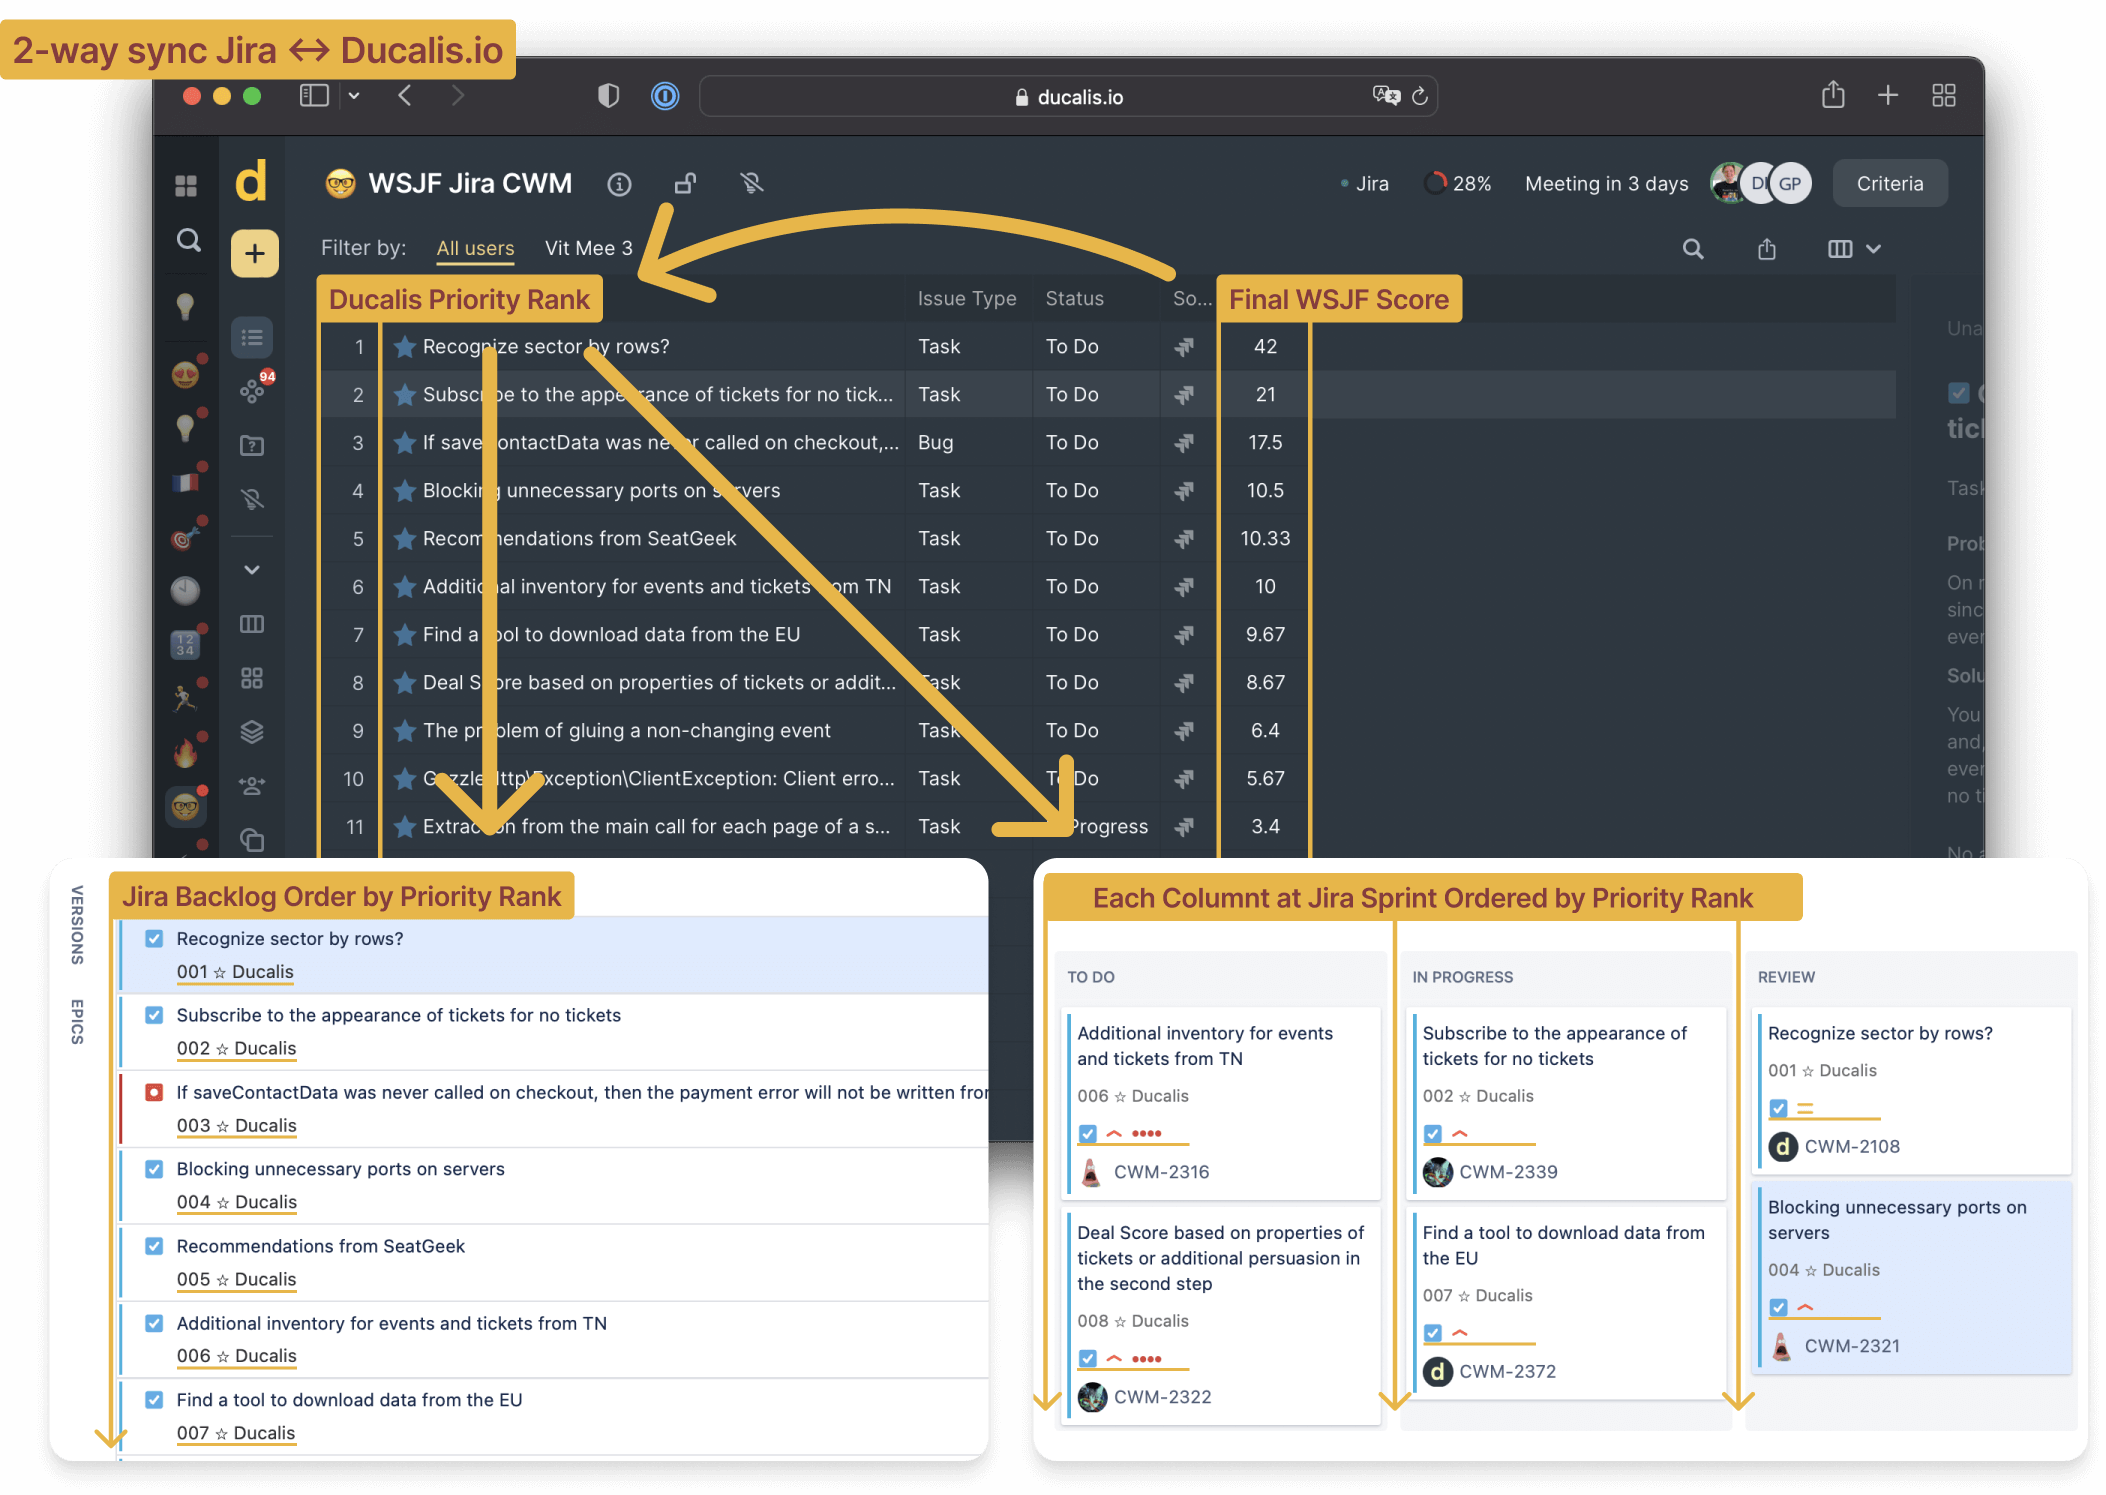
Task: Toggle checkbox on 'Blocking unnecessary ports on servers'
Action: coord(154,1168)
